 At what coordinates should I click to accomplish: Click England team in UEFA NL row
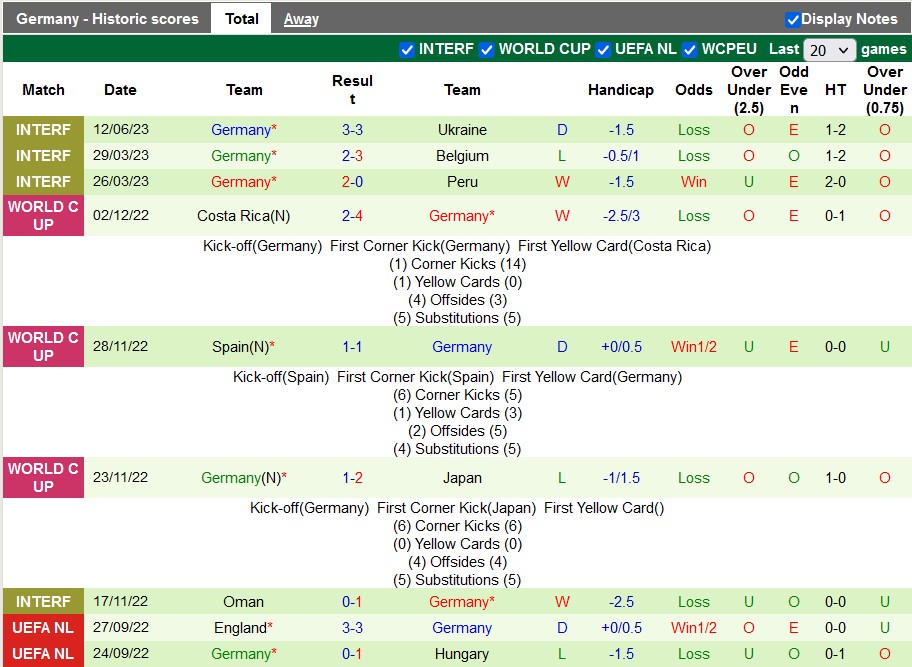click(x=240, y=628)
